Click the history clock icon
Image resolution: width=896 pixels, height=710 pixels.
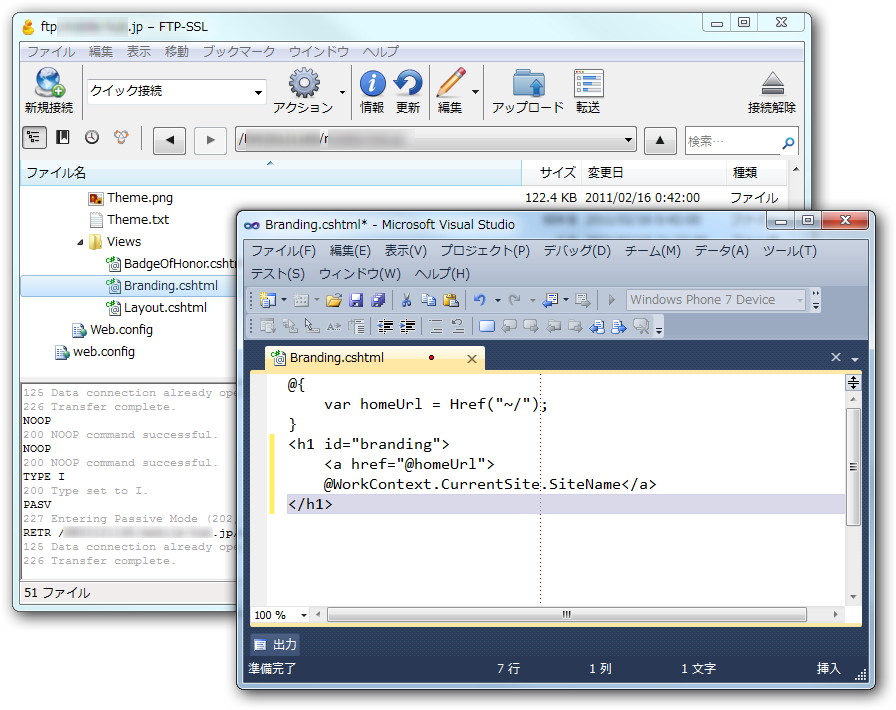click(x=91, y=138)
